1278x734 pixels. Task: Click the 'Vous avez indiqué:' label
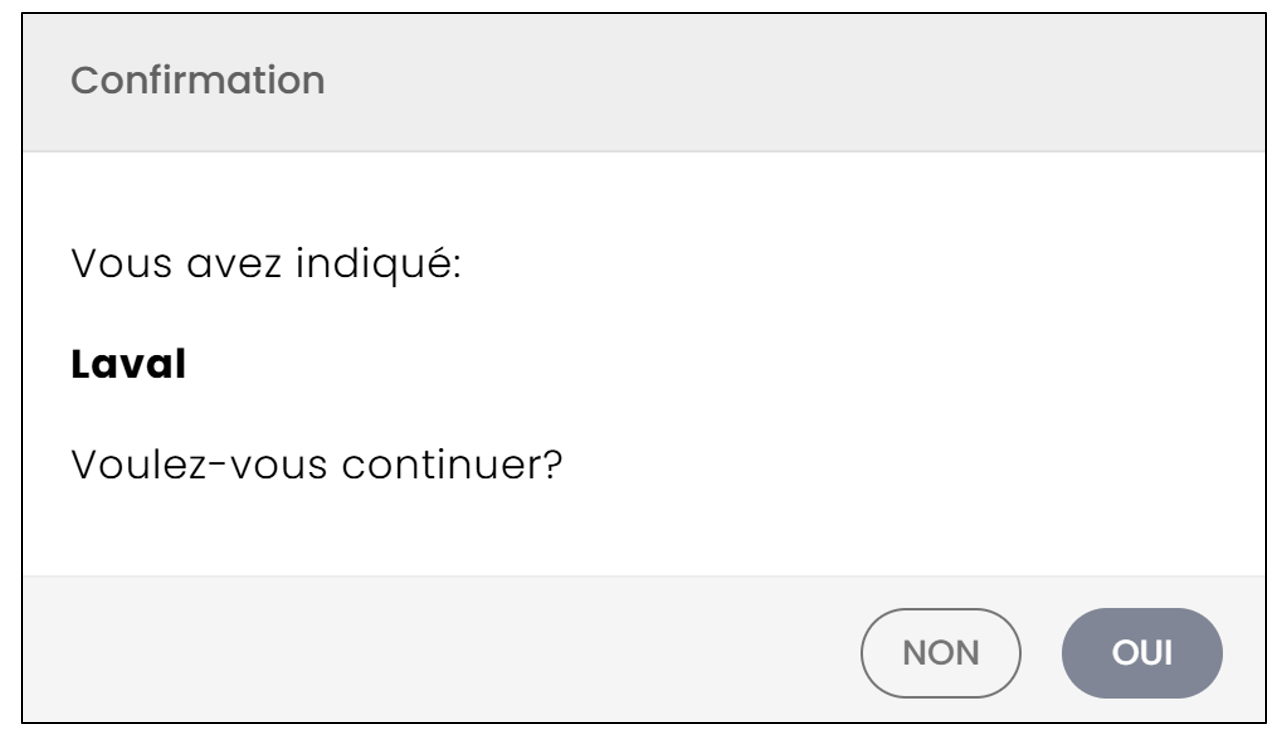[265, 266]
